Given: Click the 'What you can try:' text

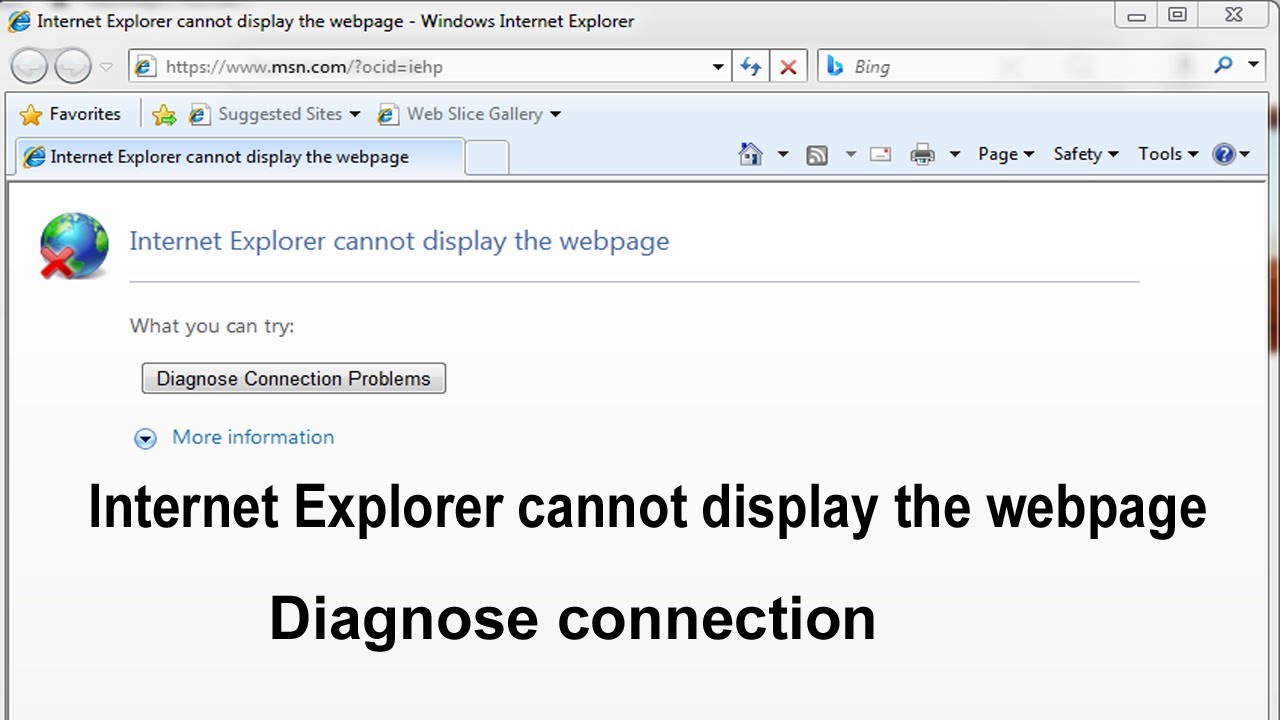Looking at the screenshot, I should pyautogui.click(x=212, y=326).
